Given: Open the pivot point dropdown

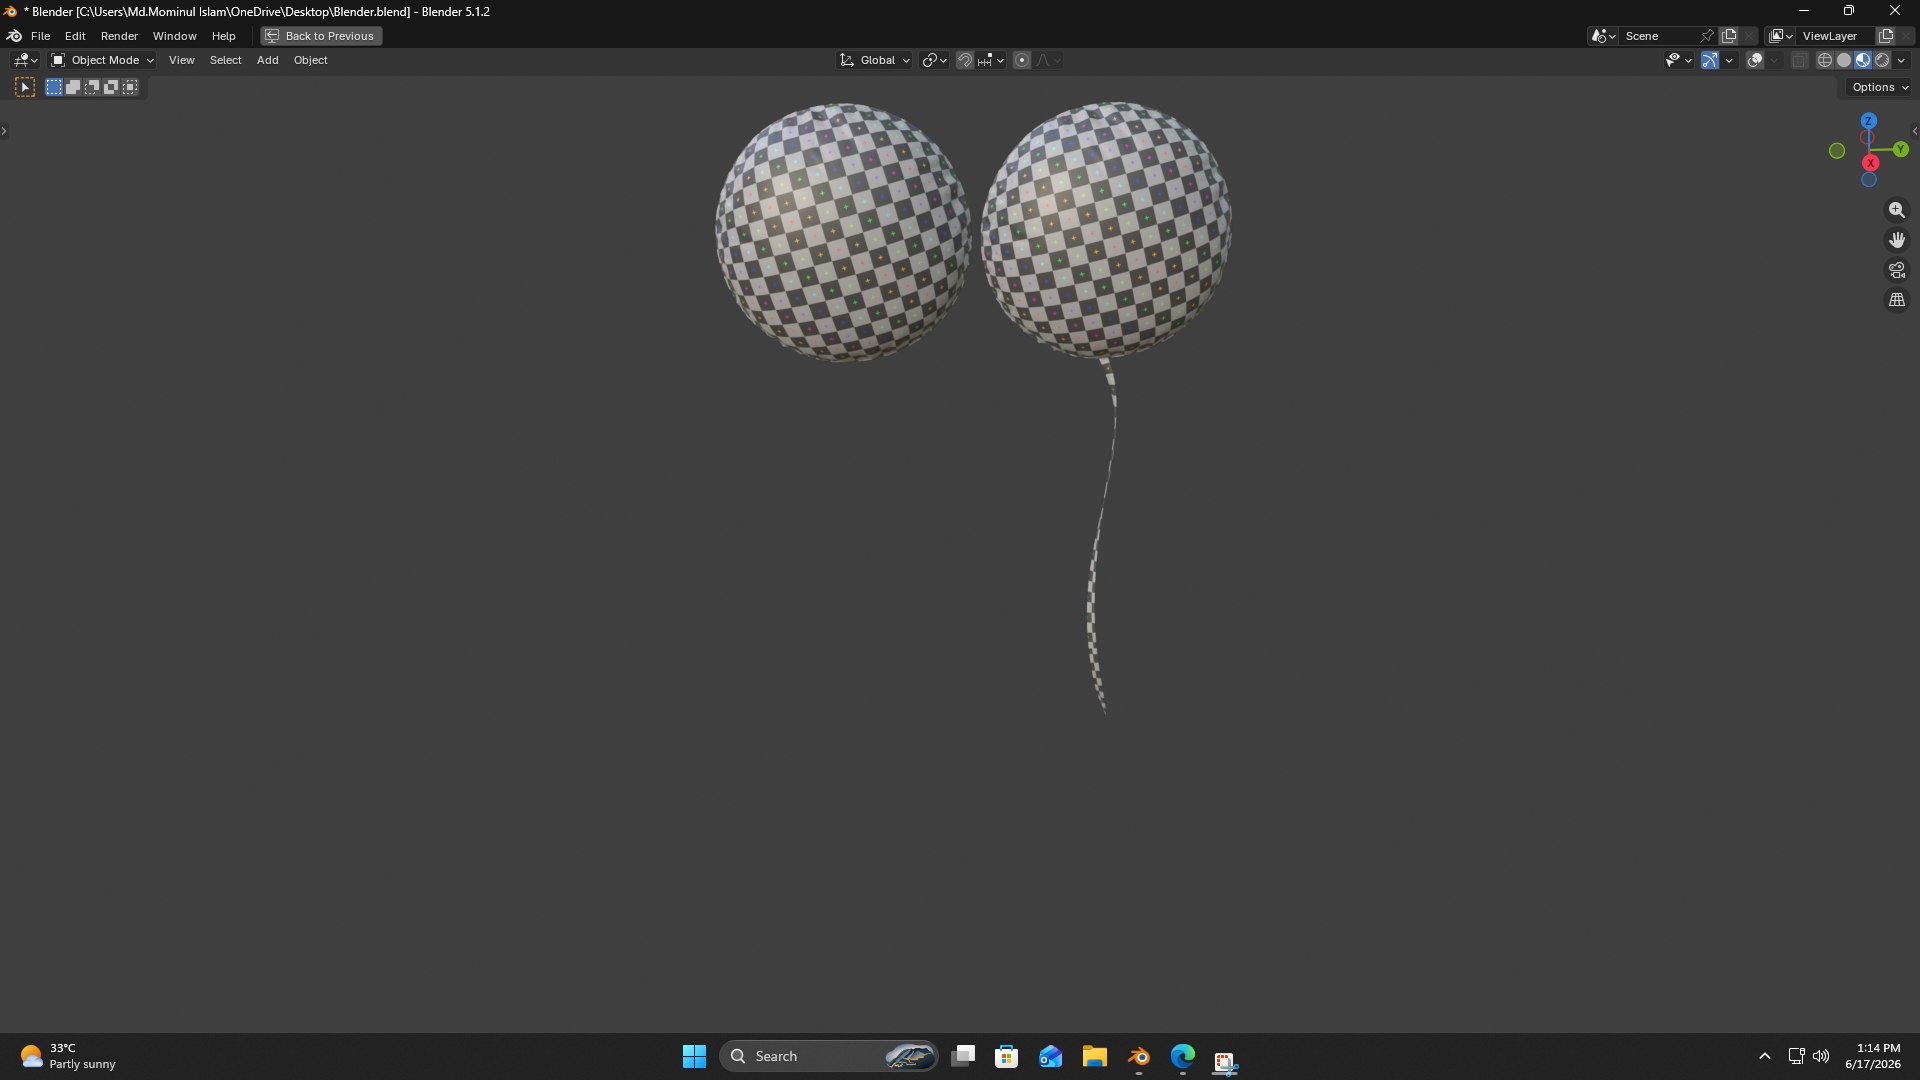Looking at the screenshot, I should 934,60.
